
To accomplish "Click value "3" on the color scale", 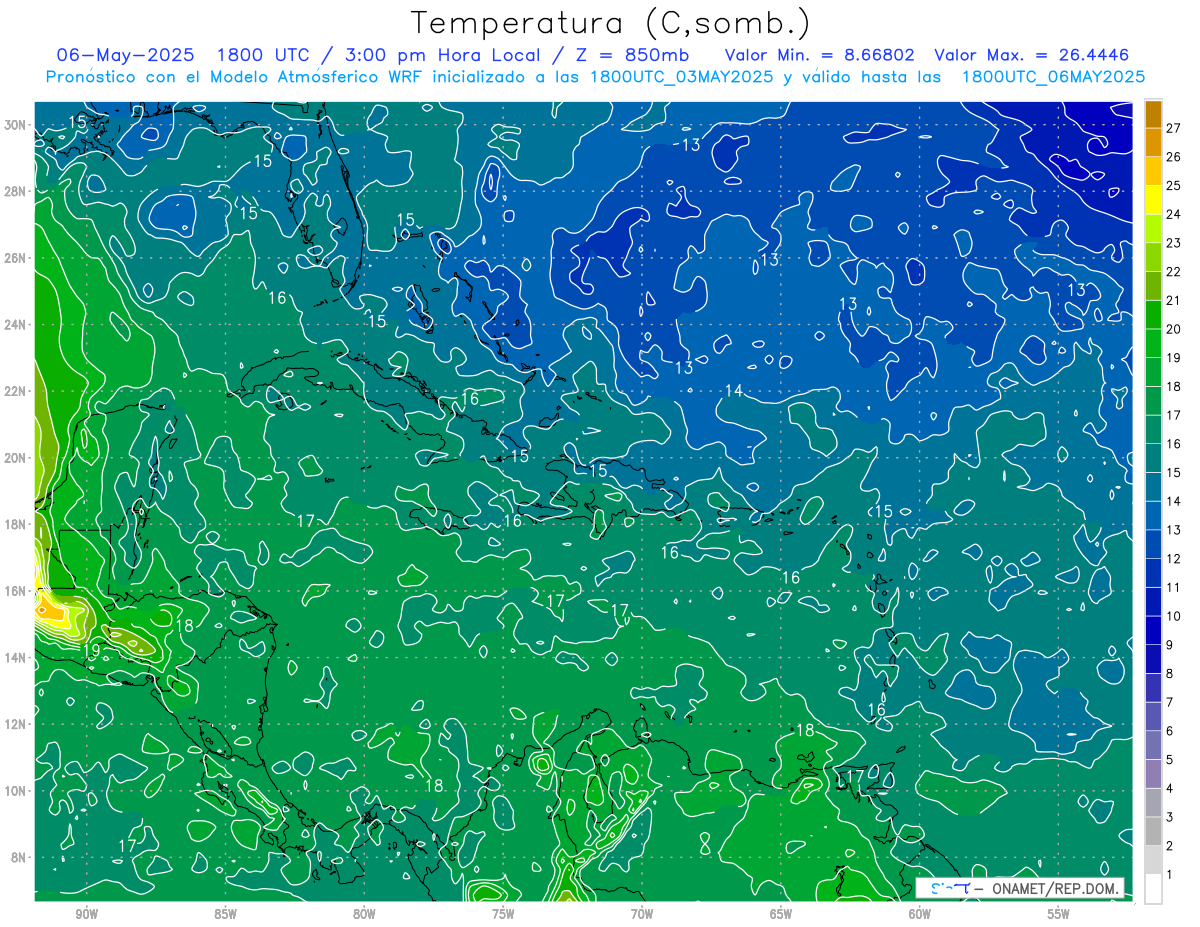I will click(x=1170, y=817).
